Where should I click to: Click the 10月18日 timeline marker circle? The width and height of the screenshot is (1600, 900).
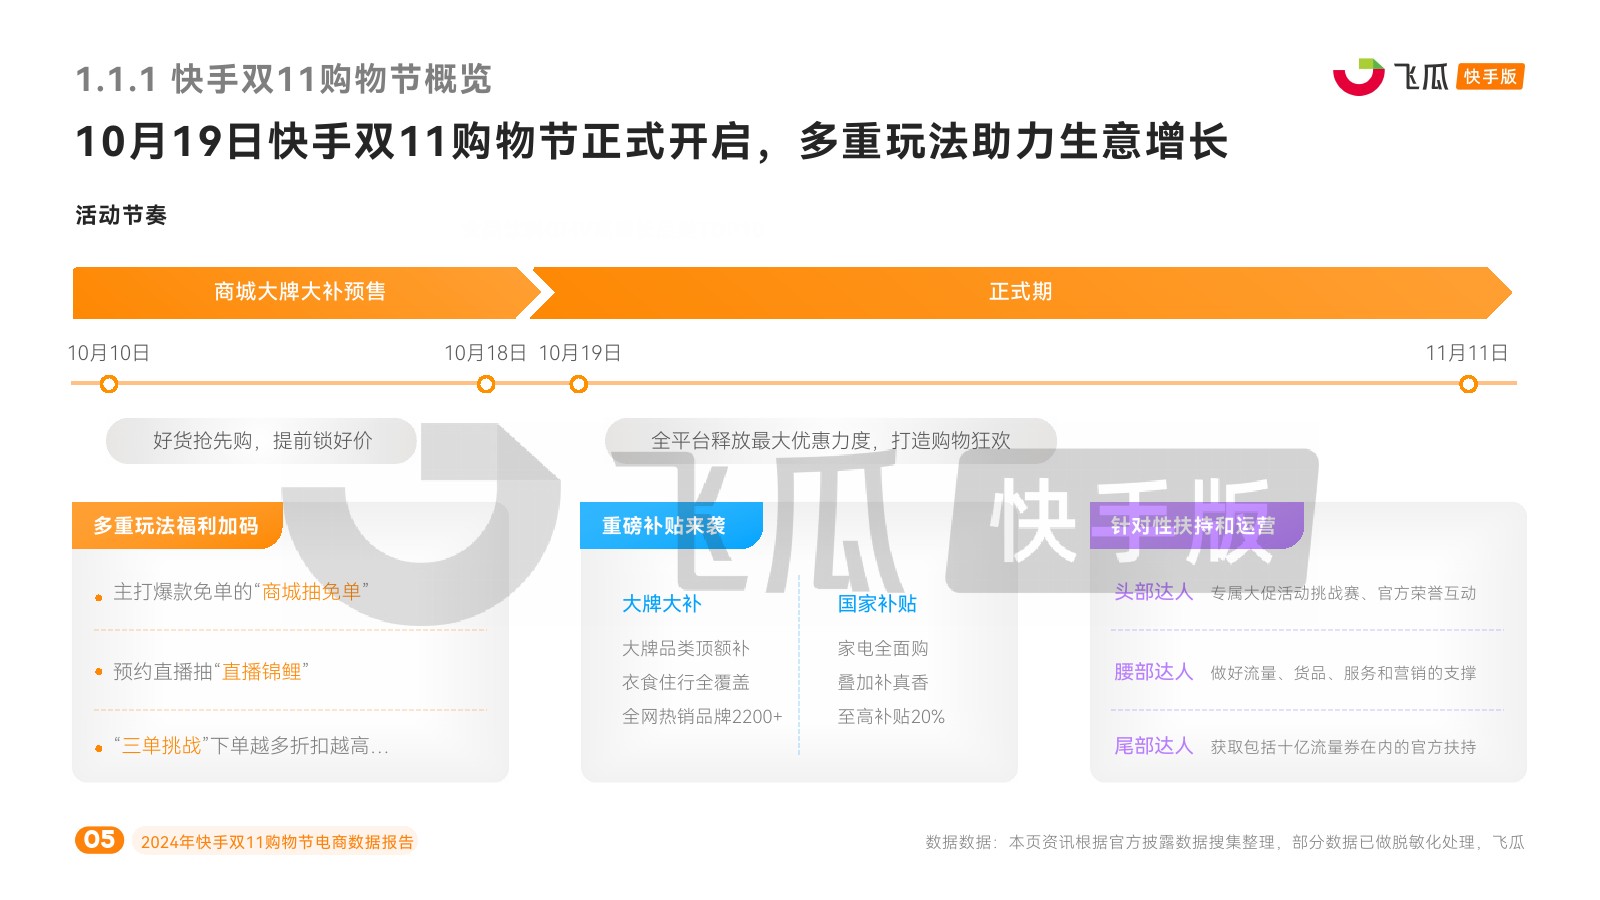(x=486, y=384)
